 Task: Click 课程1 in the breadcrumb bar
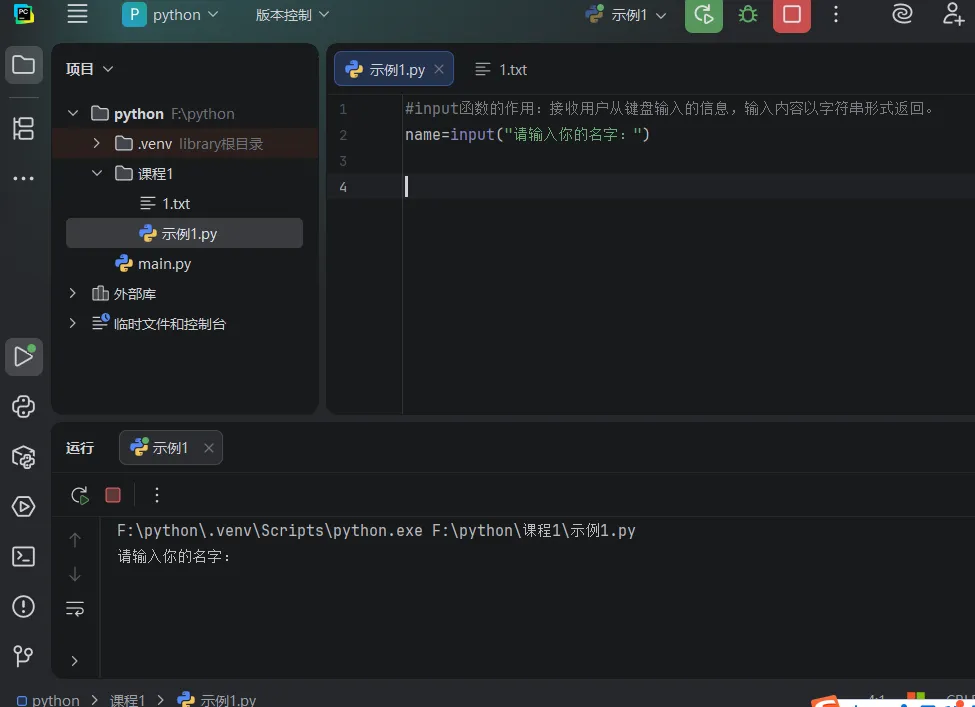pos(127,700)
